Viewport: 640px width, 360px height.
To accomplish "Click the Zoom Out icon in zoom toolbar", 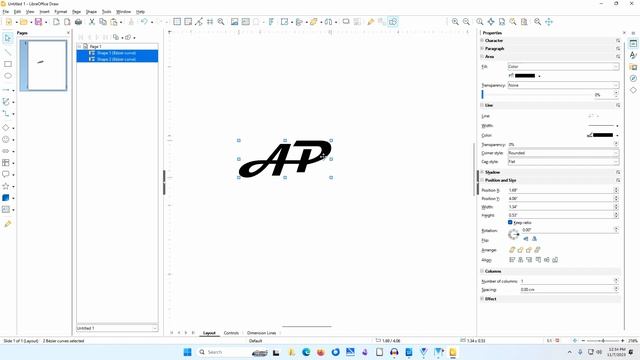I will coord(466,22).
